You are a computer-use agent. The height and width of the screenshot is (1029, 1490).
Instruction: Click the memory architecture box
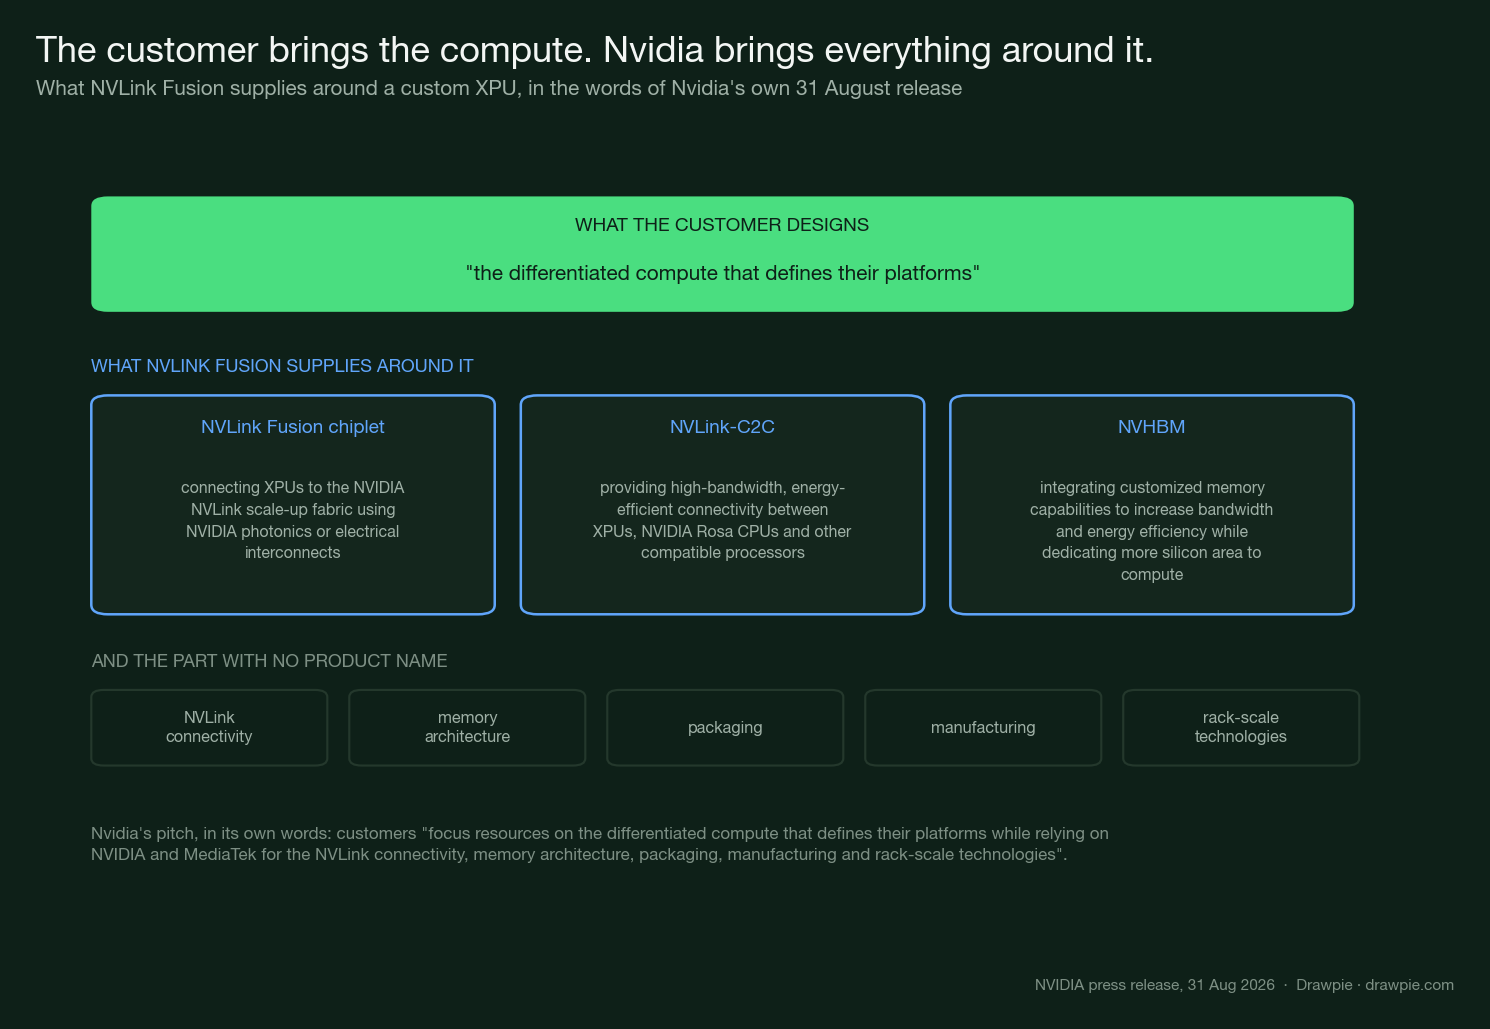467,728
